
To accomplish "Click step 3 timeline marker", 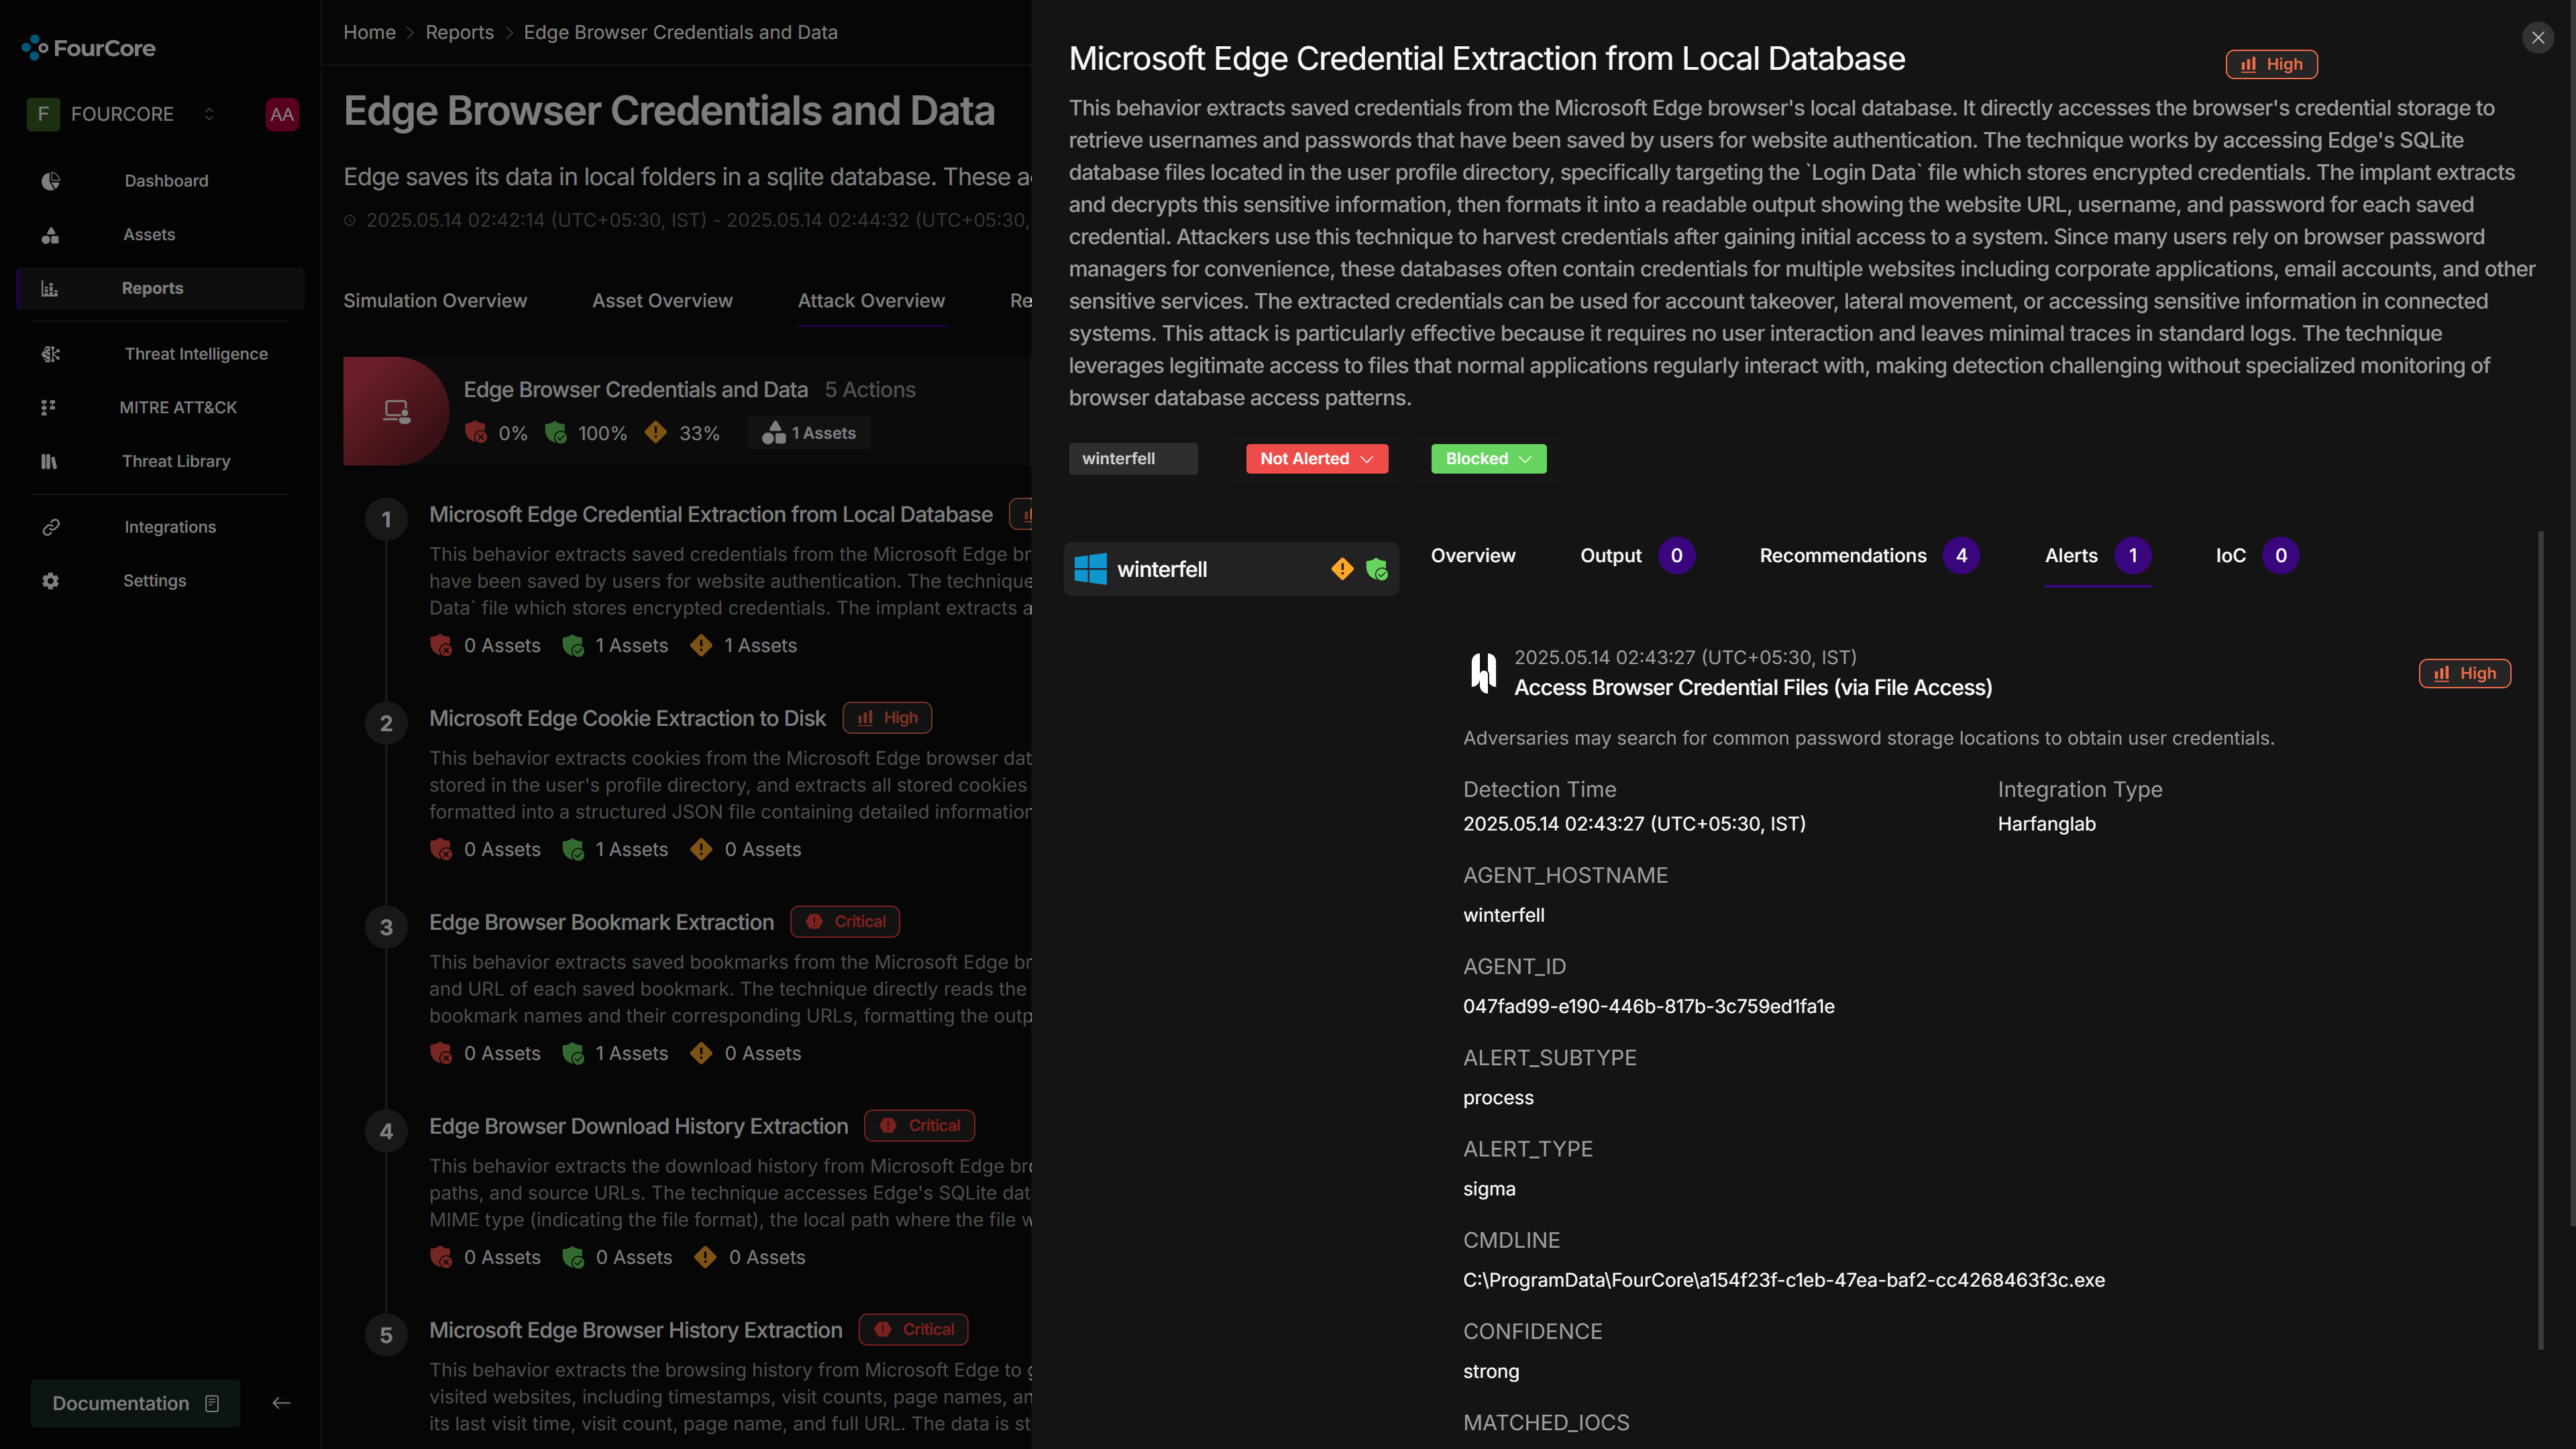I will click(386, 927).
